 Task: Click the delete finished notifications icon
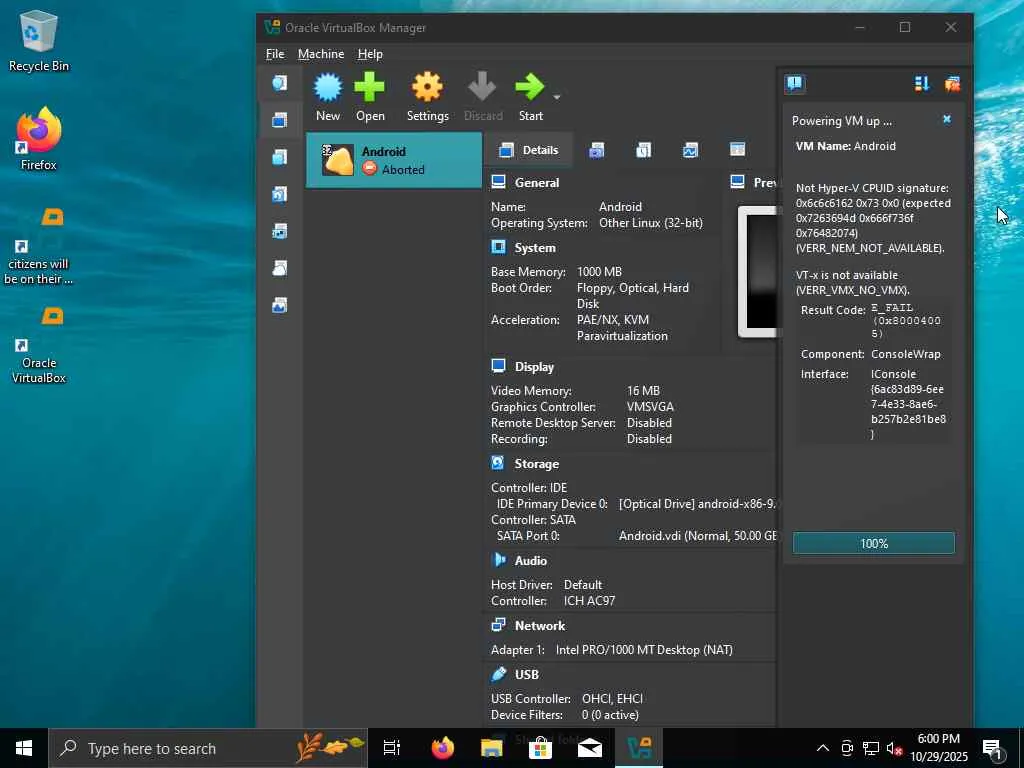point(952,84)
